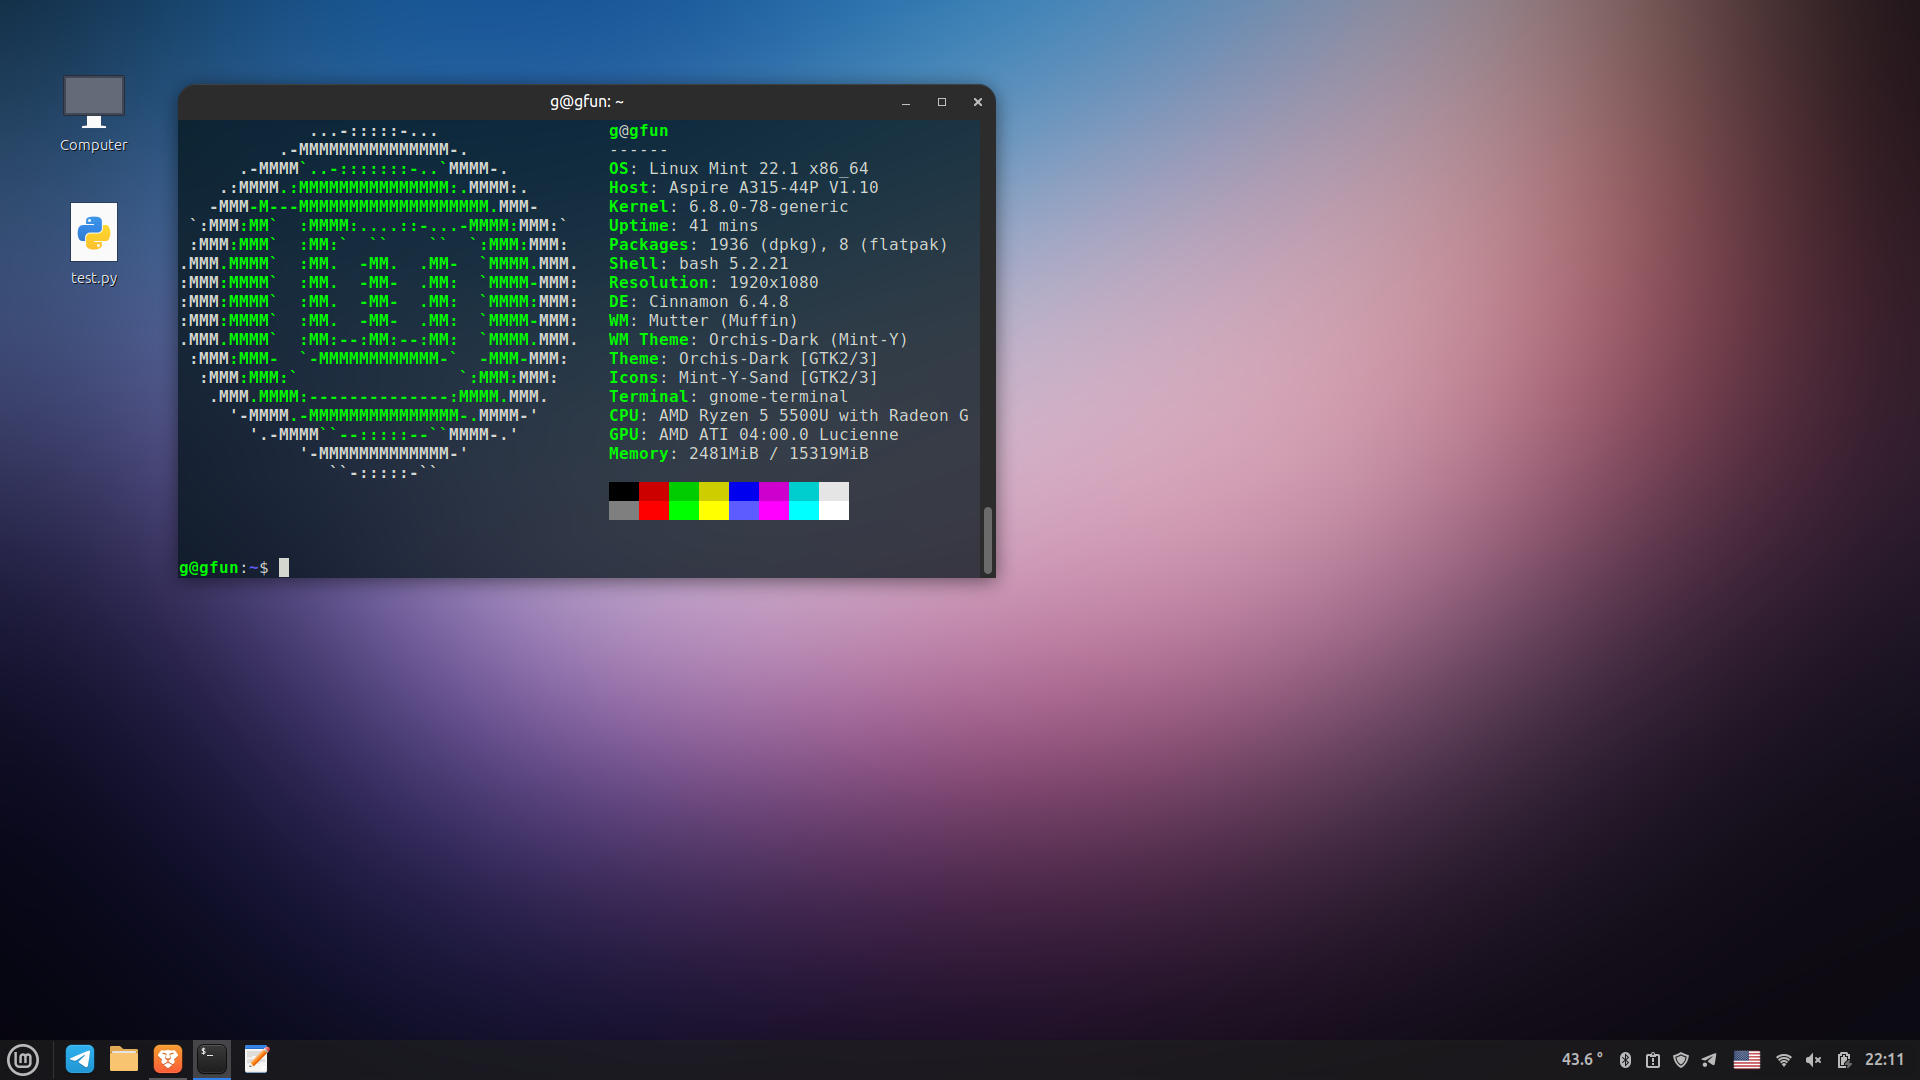
Task: Click the terminal taskbar icon
Action: (x=212, y=1059)
